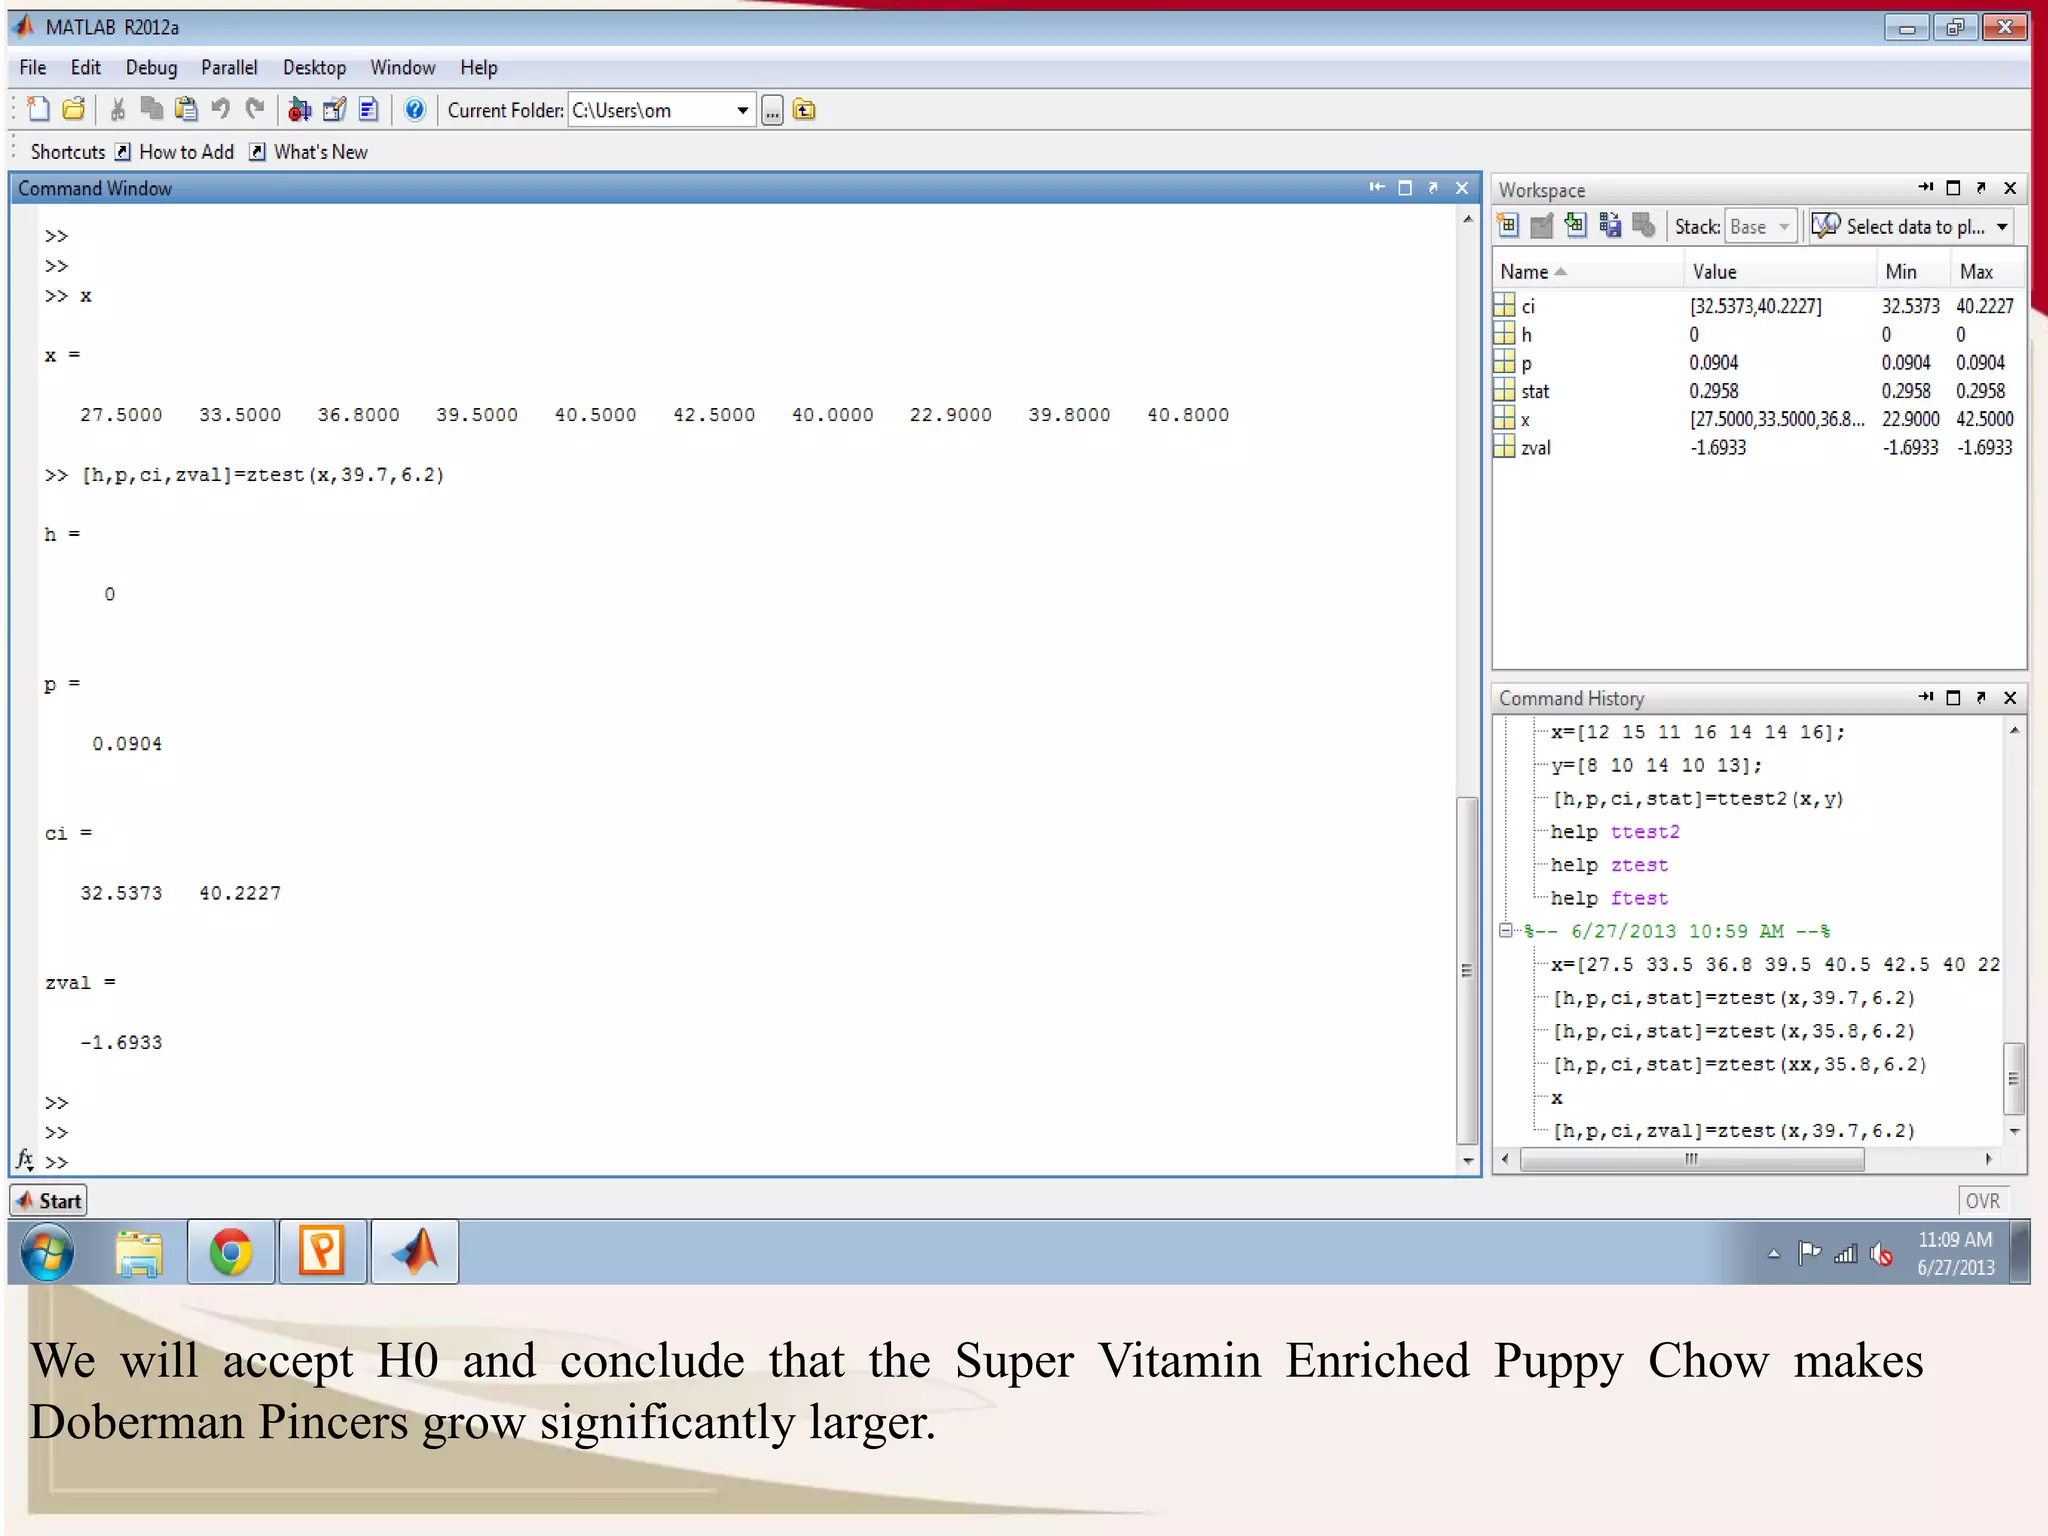Click the Command Window vertical scrollbar thumb
This screenshot has height=1536, width=2048.
coord(1467,970)
